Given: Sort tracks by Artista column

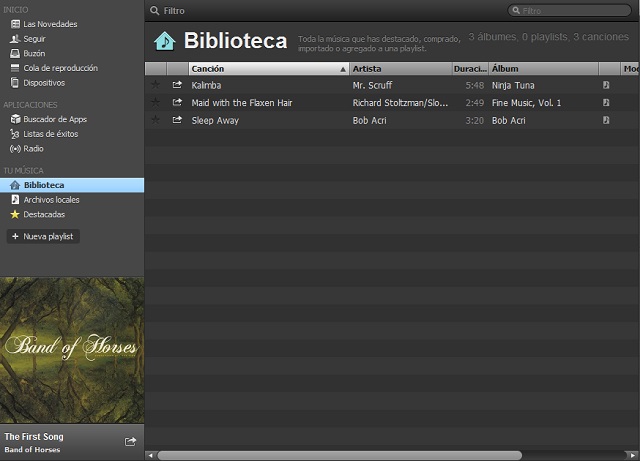Looking at the screenshot, I should coord(398,69).
